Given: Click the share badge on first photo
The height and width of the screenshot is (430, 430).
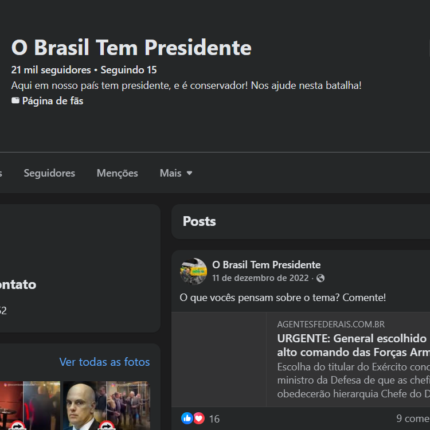Looking at the screenshot, I should [x=18, y=426].
